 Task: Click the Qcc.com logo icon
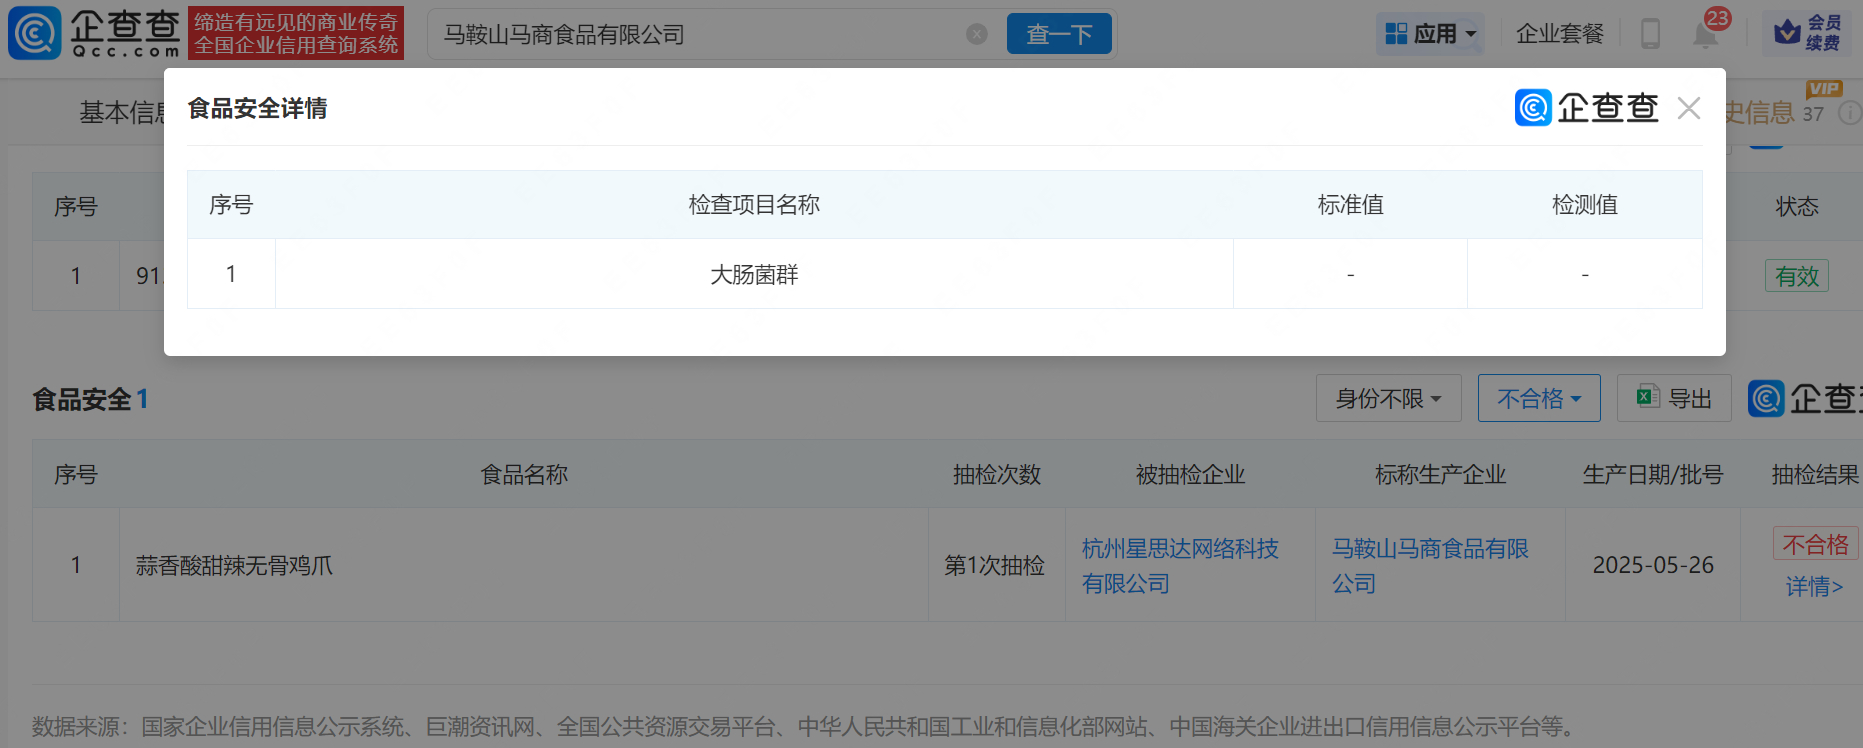coord(35,33)
